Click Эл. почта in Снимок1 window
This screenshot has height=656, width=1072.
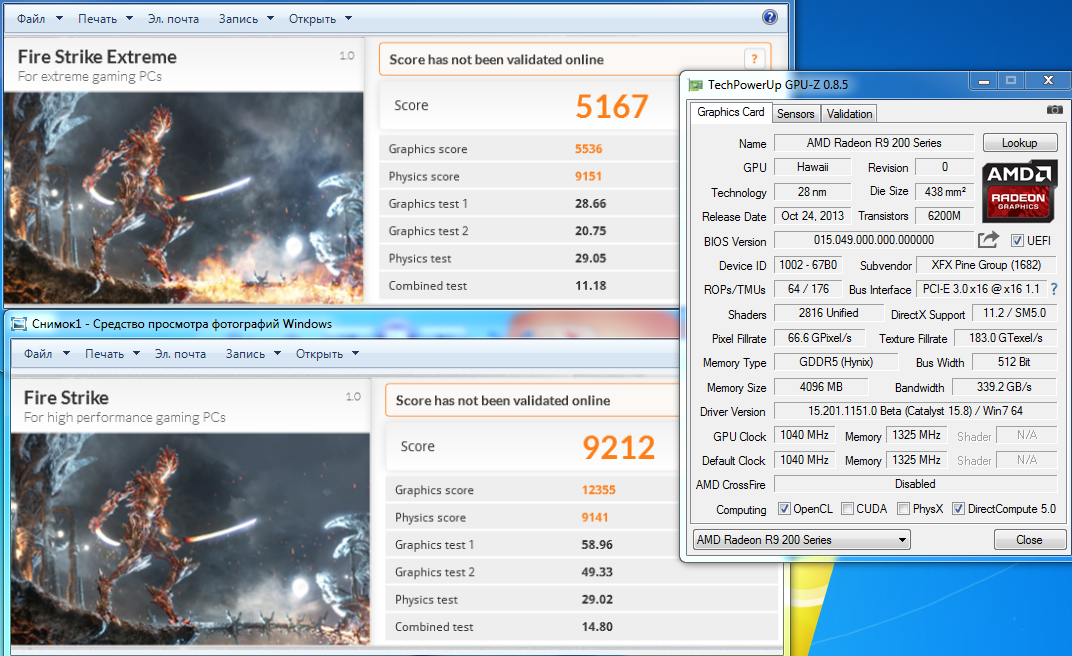[x=180, y=353]
